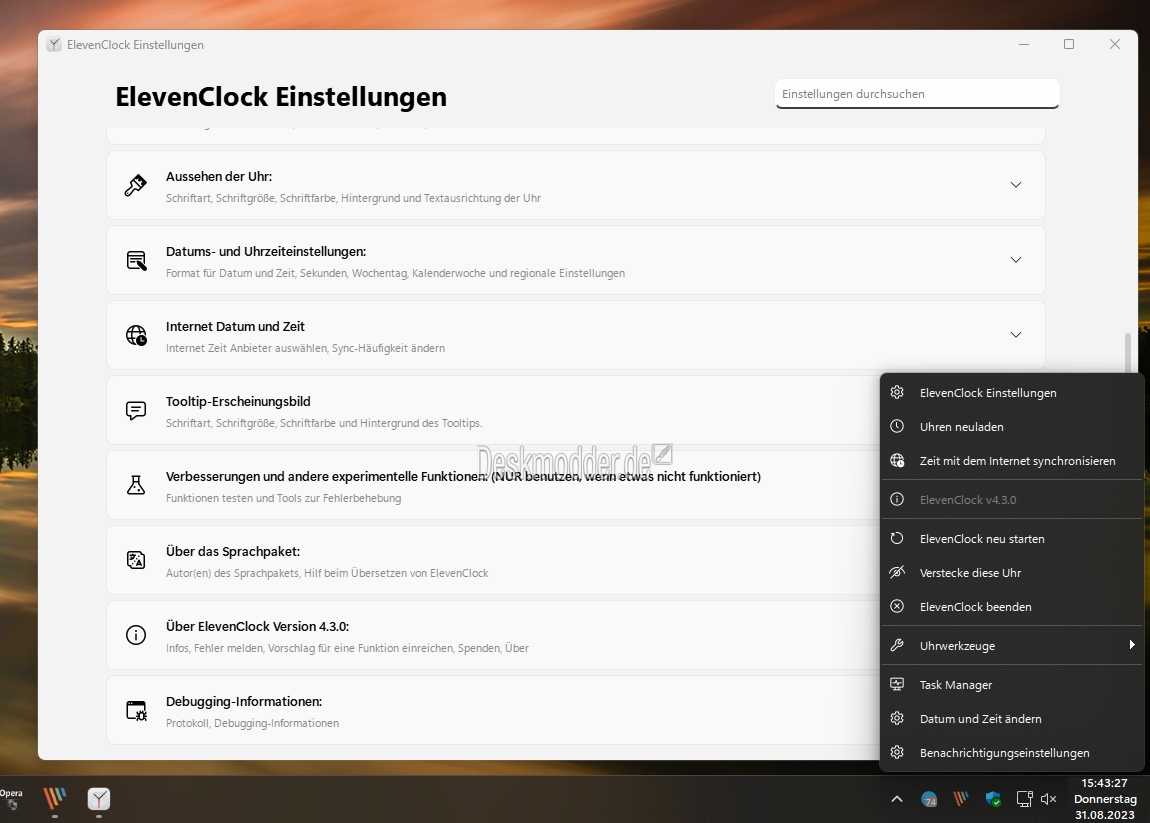Open the striped W app pinned in the taskbar
The height and width of the screenshot is (823, 1150).
tap(55, 799)
